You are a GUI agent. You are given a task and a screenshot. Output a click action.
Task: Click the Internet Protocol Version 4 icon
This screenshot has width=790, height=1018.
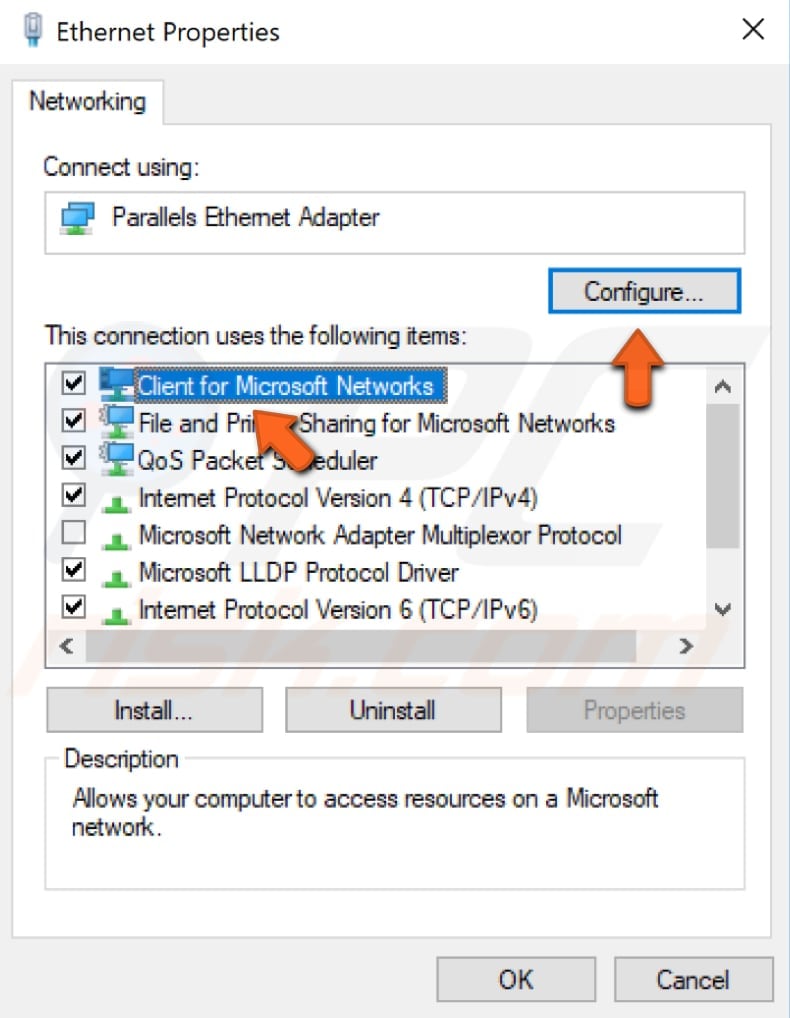(x=115, y=497)
